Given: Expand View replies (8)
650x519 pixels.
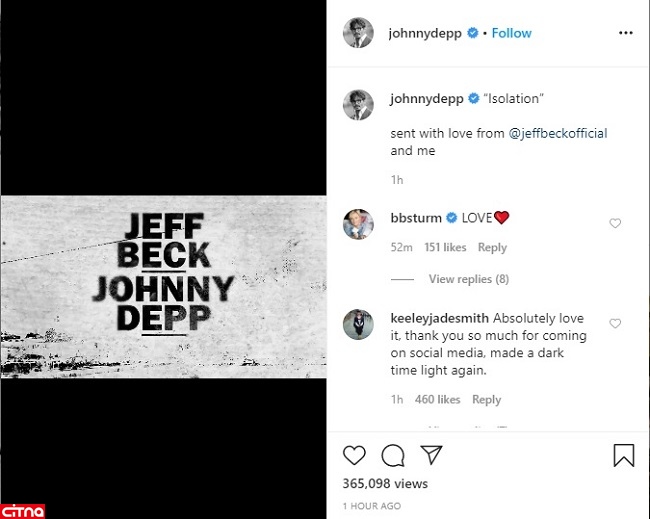Looking at the screenshot, I should (468, 279).
